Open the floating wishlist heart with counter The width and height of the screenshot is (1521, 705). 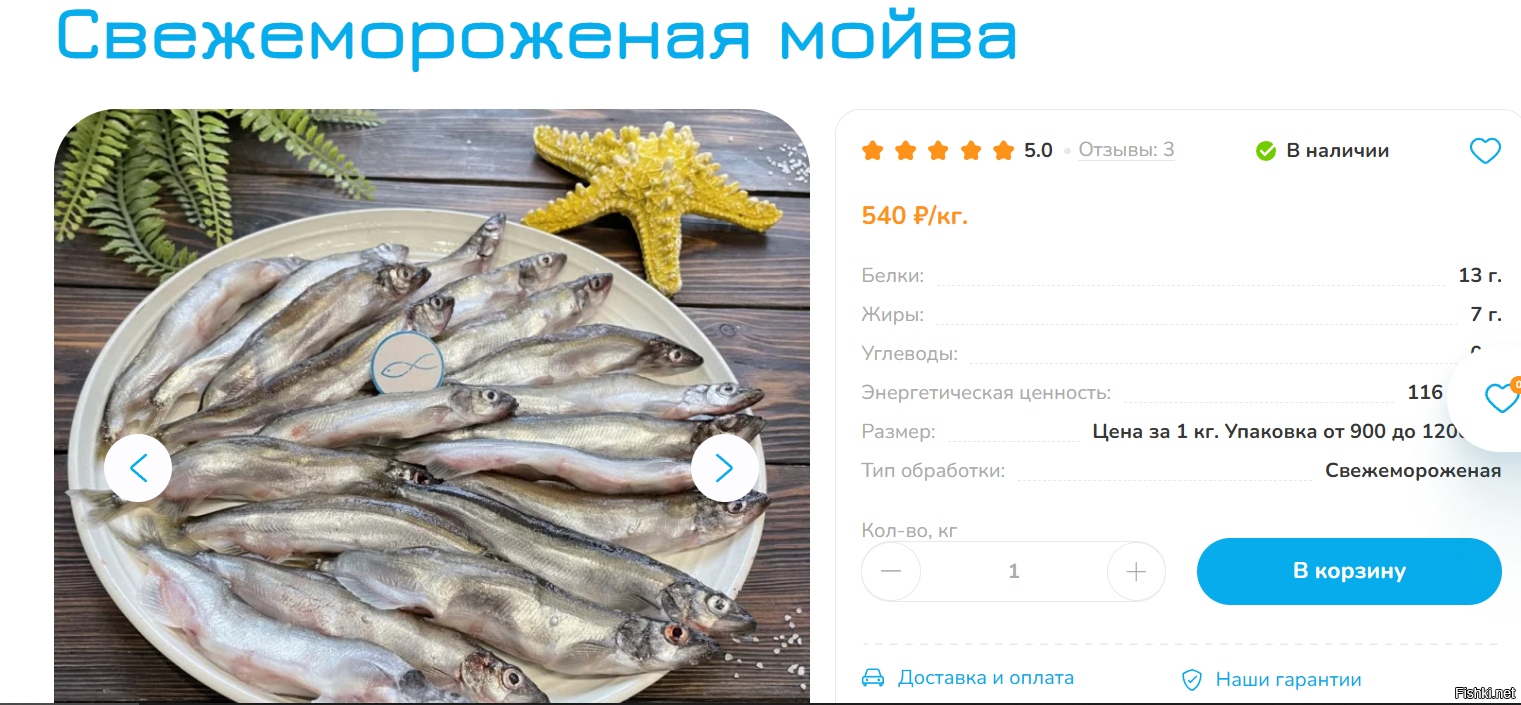(1500, 397)
